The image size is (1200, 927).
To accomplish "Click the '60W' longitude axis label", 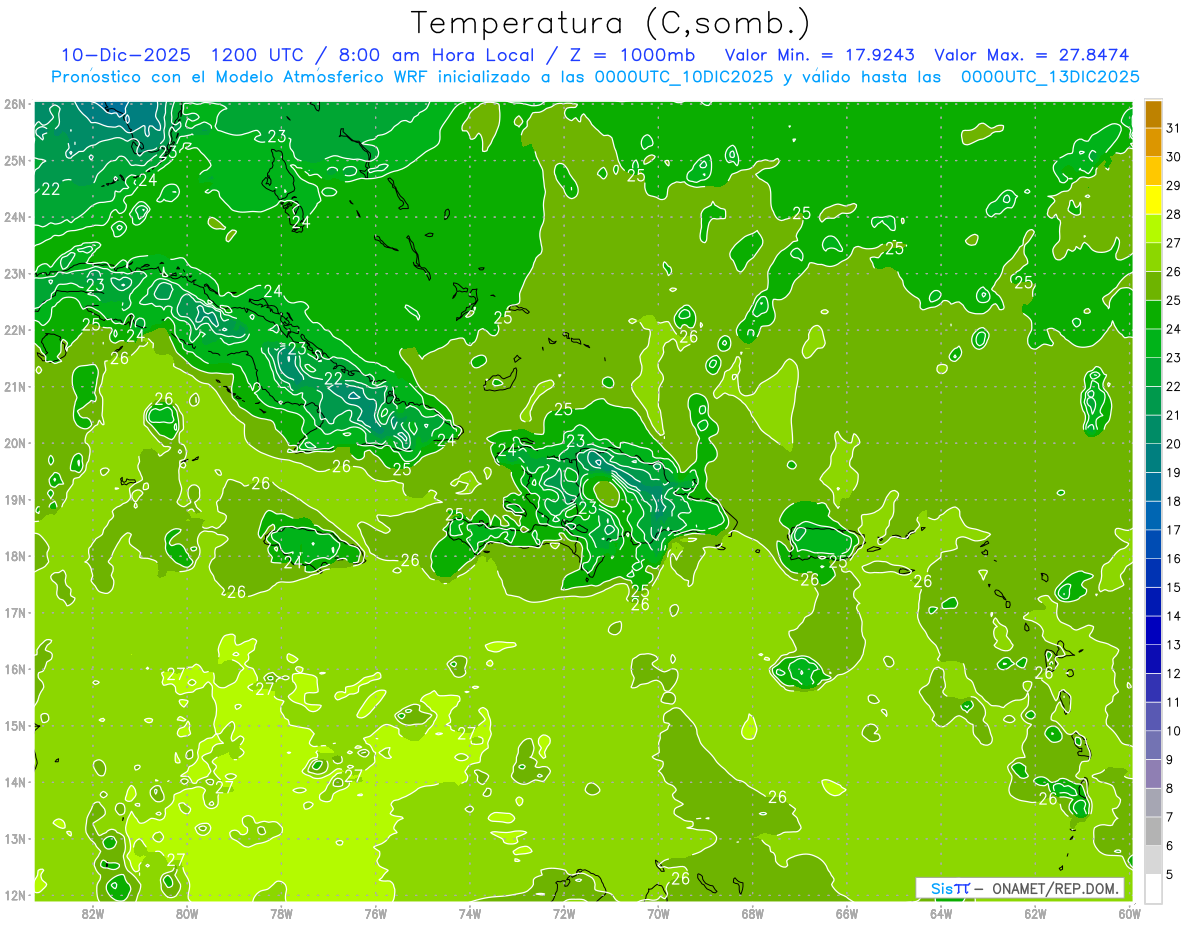I will click(x=1129, y=913).
